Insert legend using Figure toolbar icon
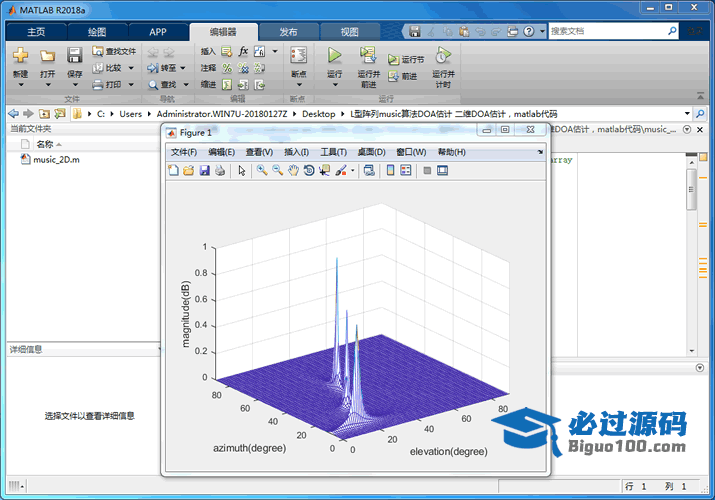The height and width of the screenshot is (500, 715). pos(405,170)
